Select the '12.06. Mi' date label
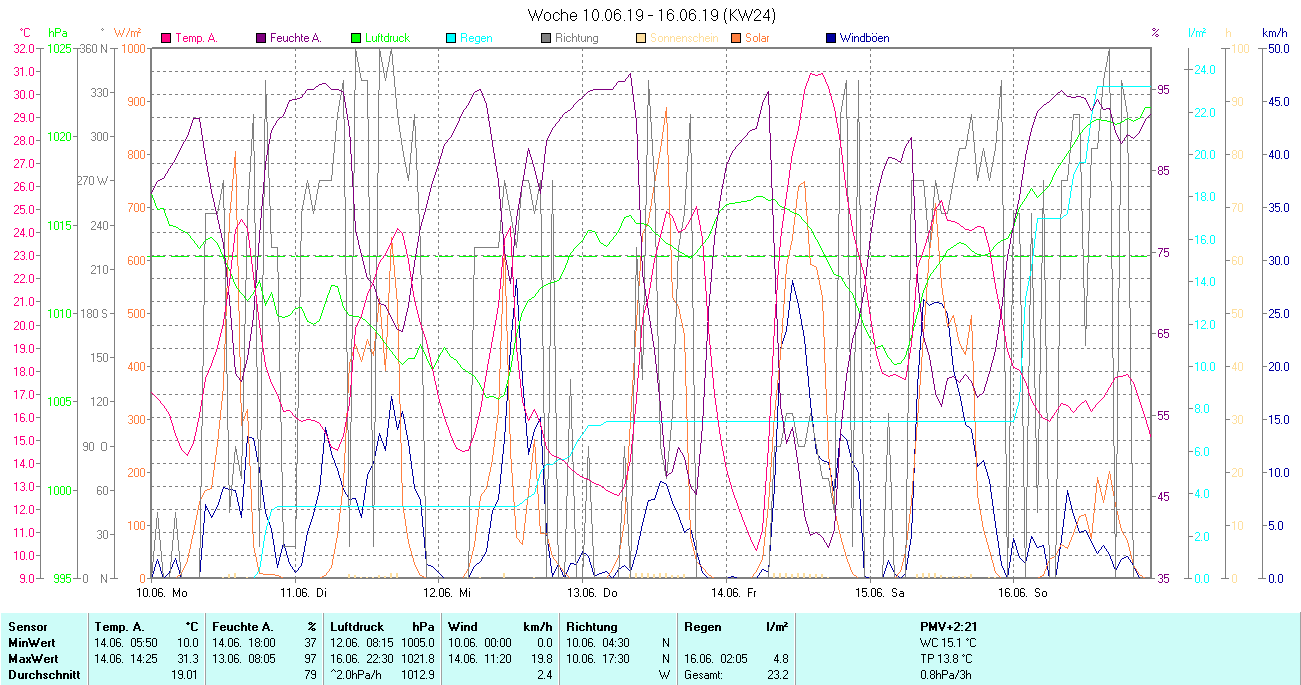Image resolution: width=1301 pixels, height=685 pixels. pos(447,592)
